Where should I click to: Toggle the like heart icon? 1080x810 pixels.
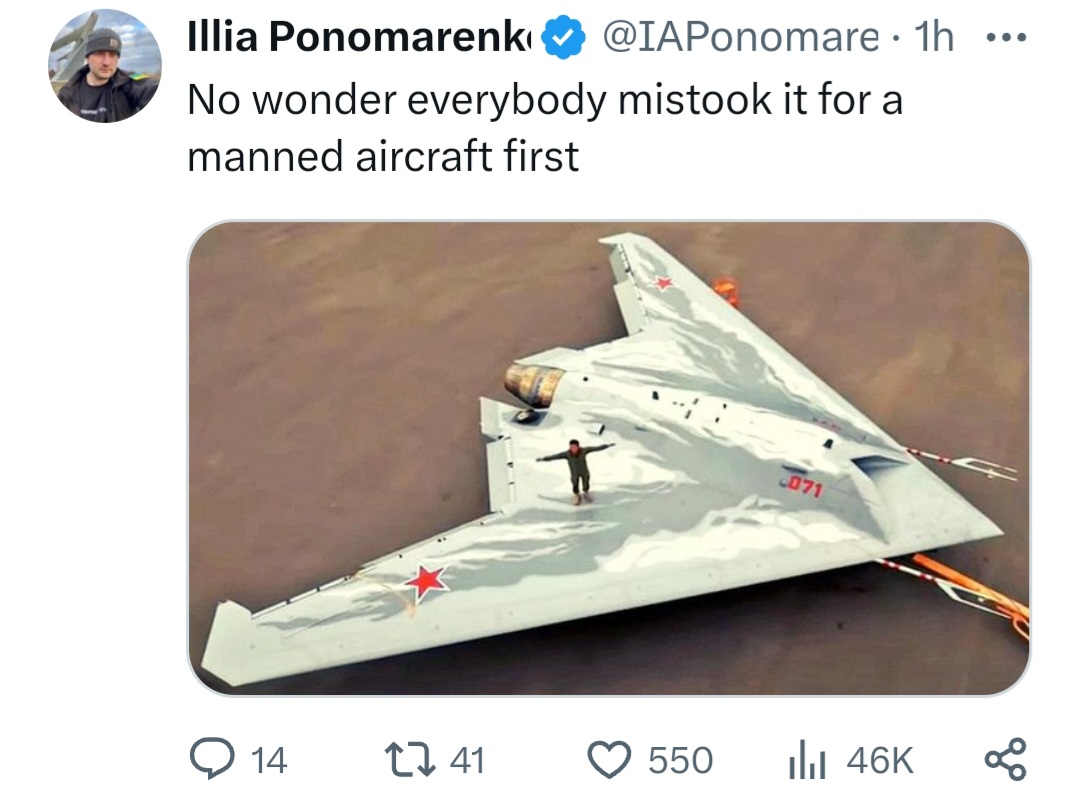coord(609,760)
